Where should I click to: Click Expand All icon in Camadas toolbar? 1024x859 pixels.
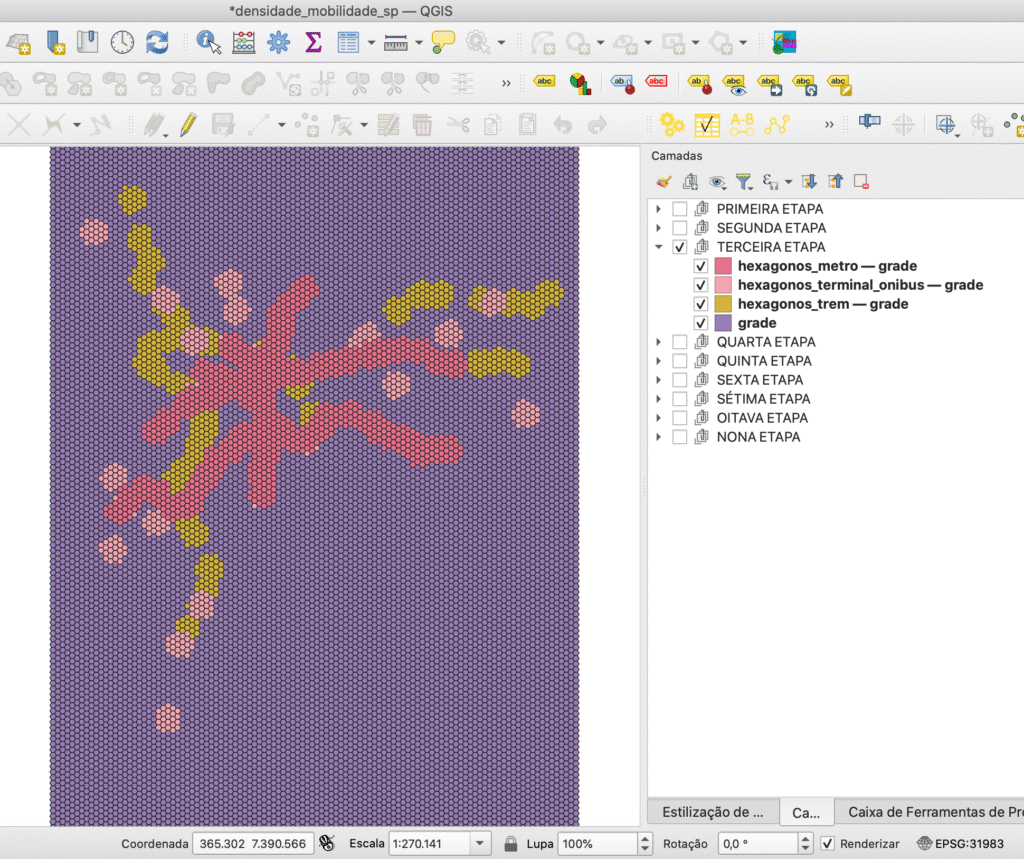[809, 182]
